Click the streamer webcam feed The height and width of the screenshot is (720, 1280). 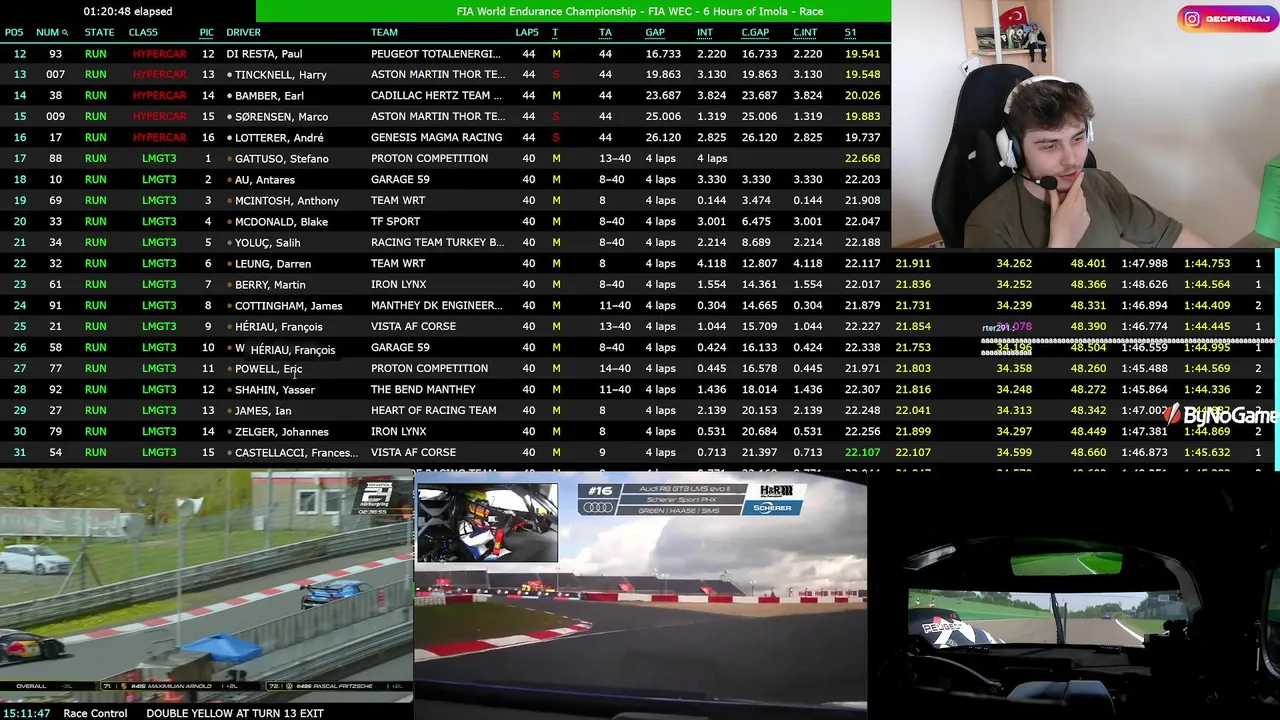tap(1085, 124)
